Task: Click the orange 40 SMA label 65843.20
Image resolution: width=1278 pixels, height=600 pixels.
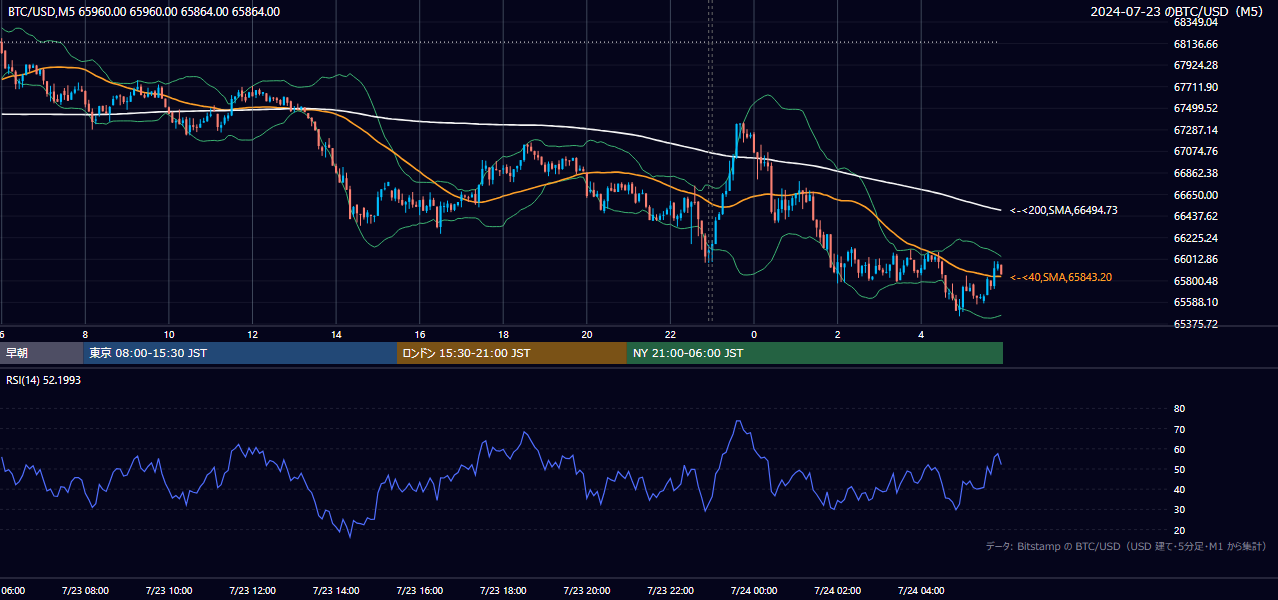Action: [x=1061, y=277]
